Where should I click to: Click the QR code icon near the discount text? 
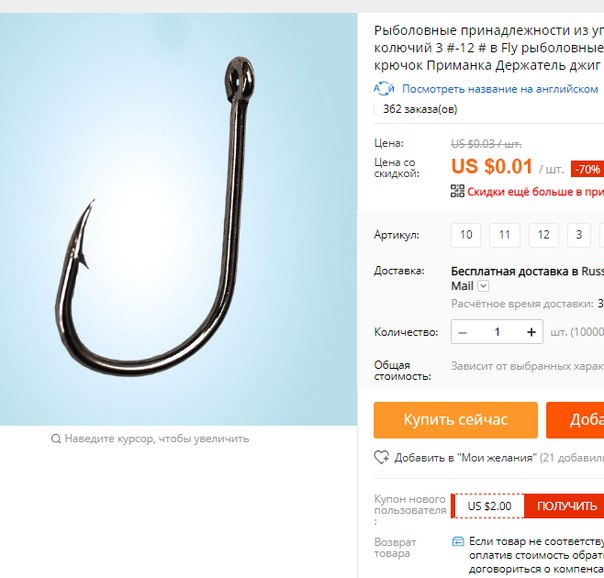coord(457,191)
